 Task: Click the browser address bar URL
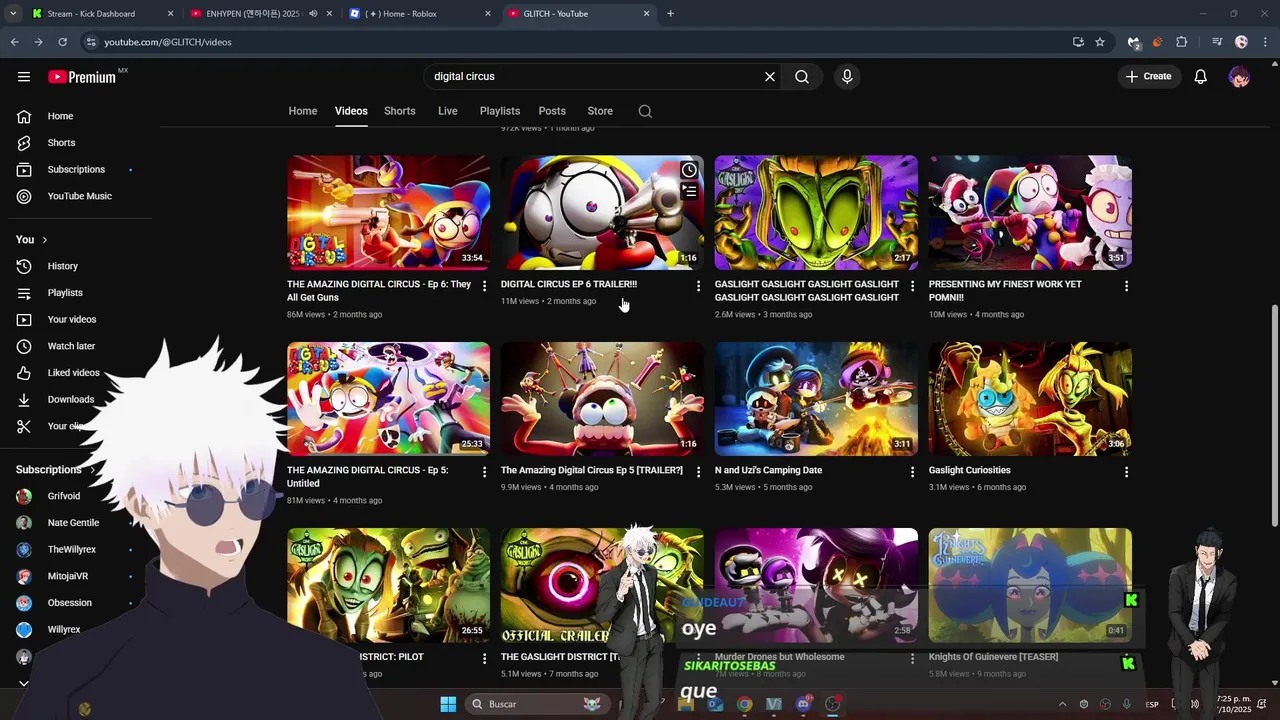pos(168,42)
